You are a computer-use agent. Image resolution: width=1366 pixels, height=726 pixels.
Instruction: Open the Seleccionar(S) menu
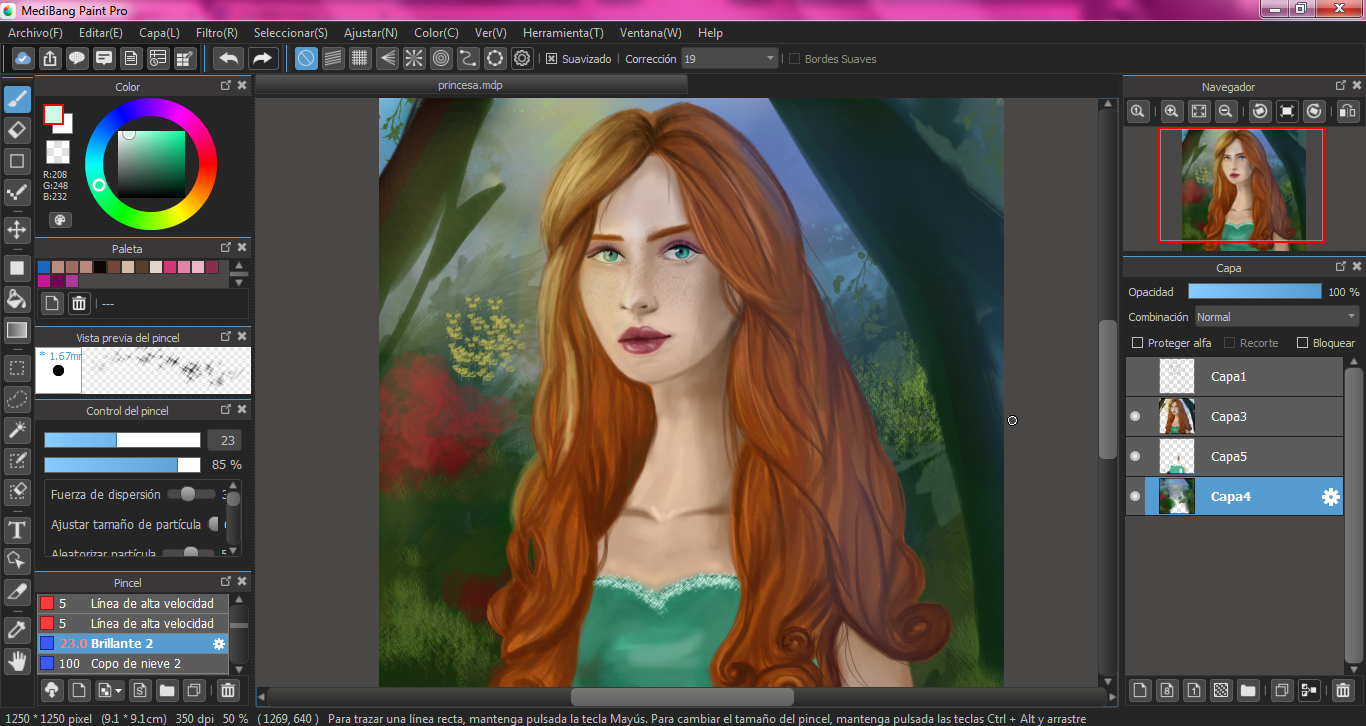point(290,33)
